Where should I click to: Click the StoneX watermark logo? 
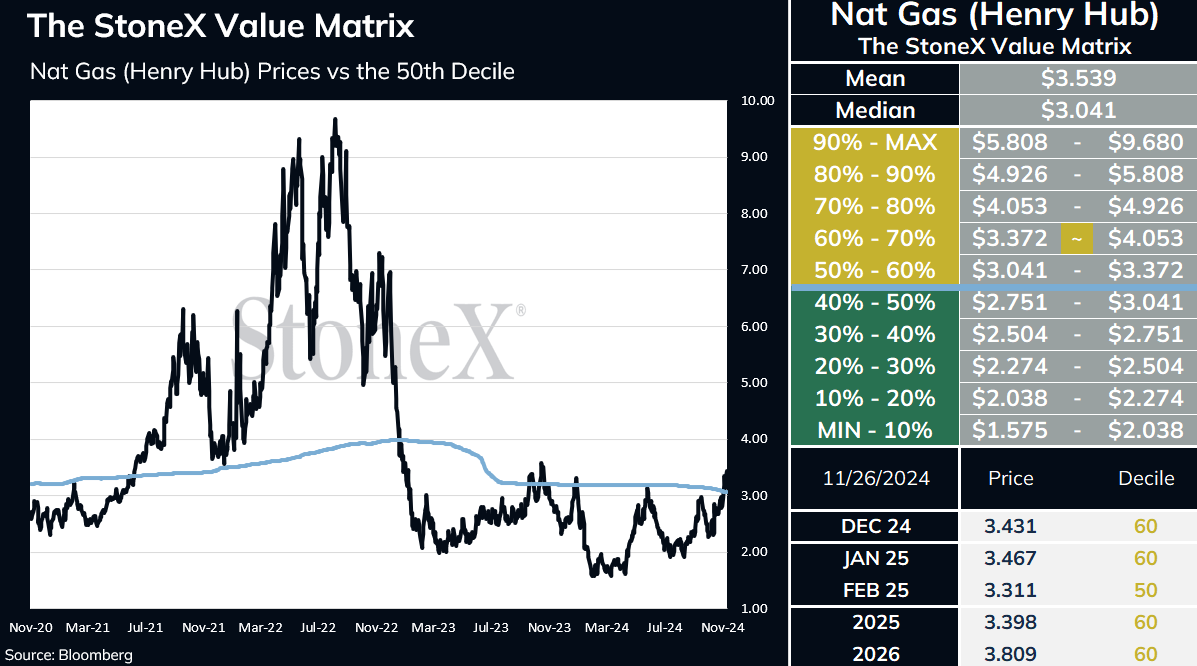[379, 340]
